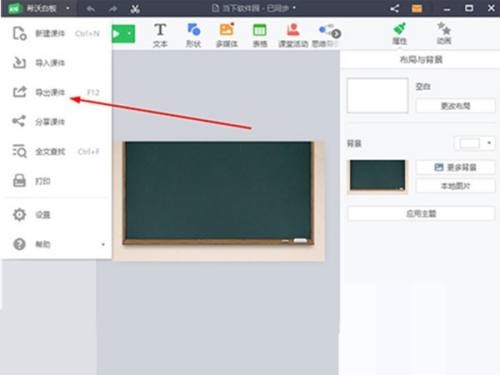
Task: Undo the last action
Action: point(91,9)
